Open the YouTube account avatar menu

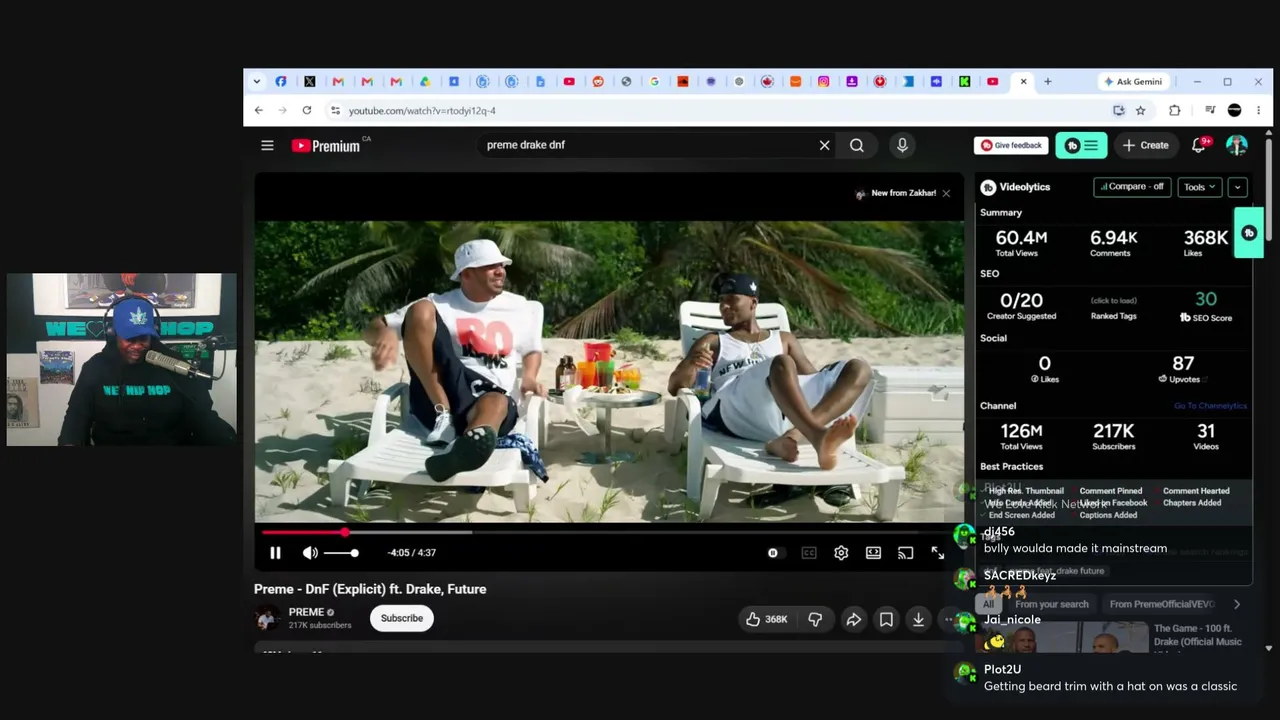coord(1237,145)
